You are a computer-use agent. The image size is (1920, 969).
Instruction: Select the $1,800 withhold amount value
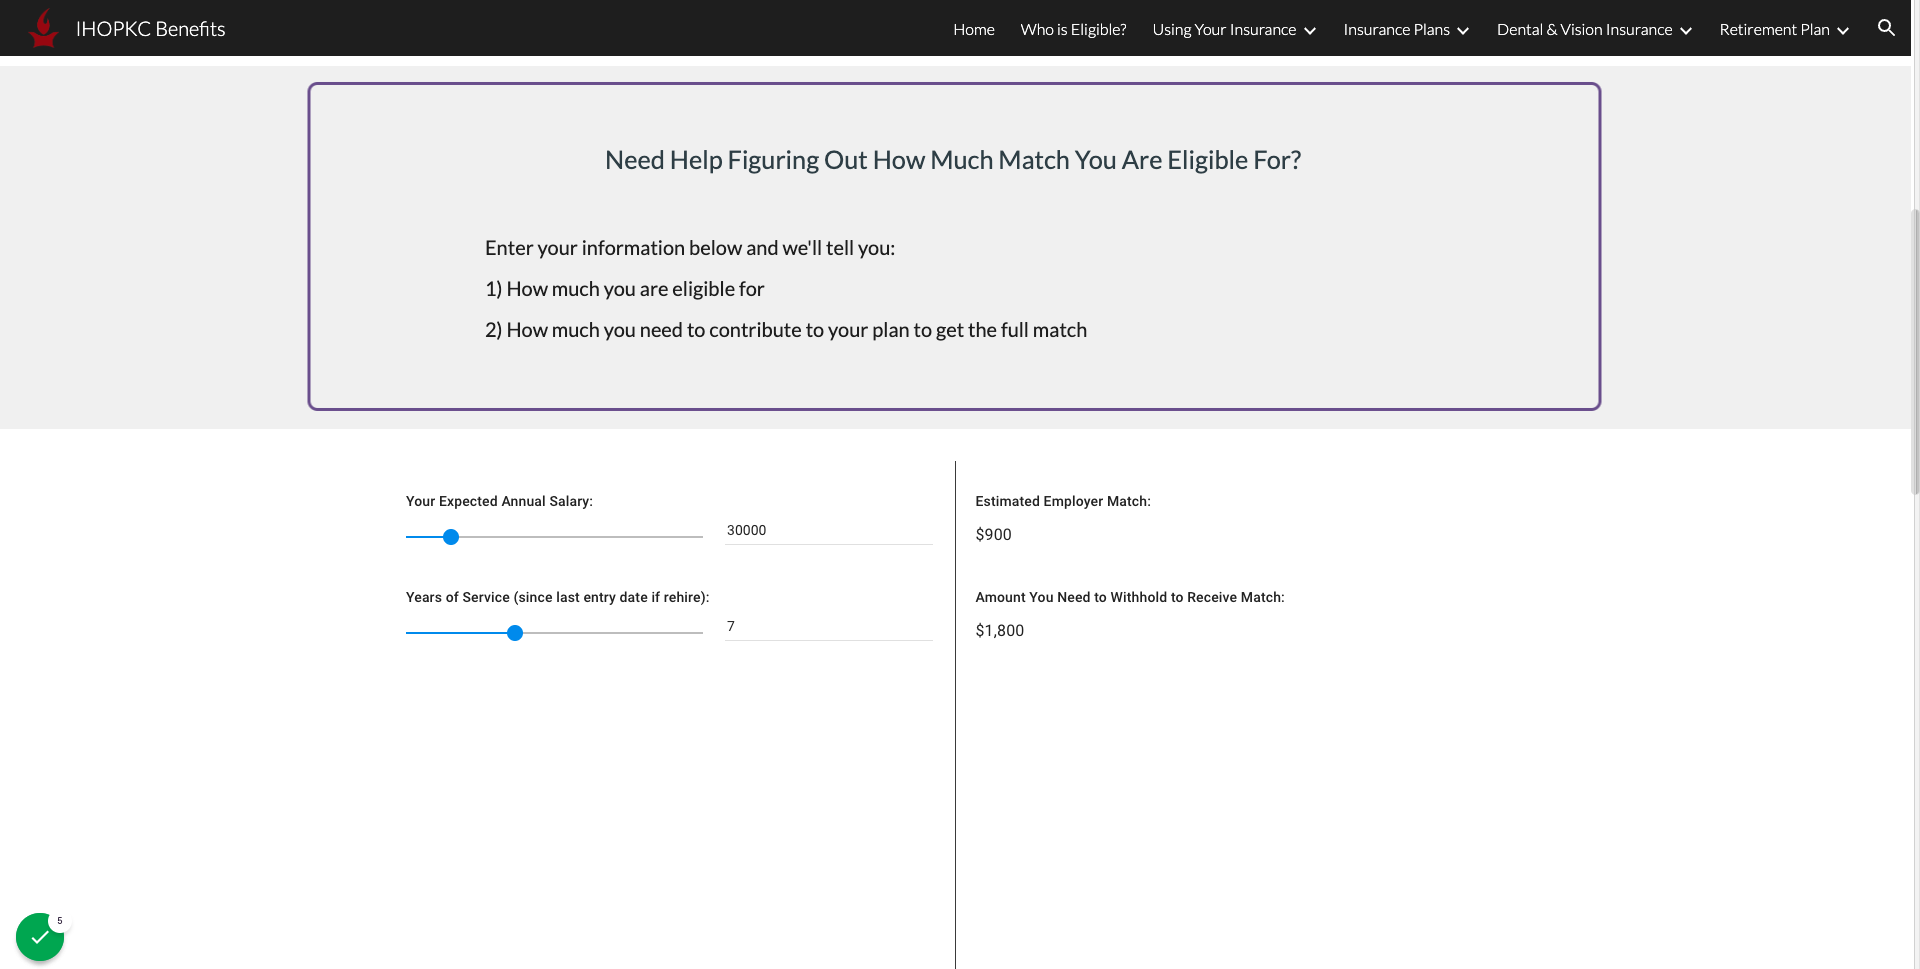pyautogui.click(x=999, y=631)
